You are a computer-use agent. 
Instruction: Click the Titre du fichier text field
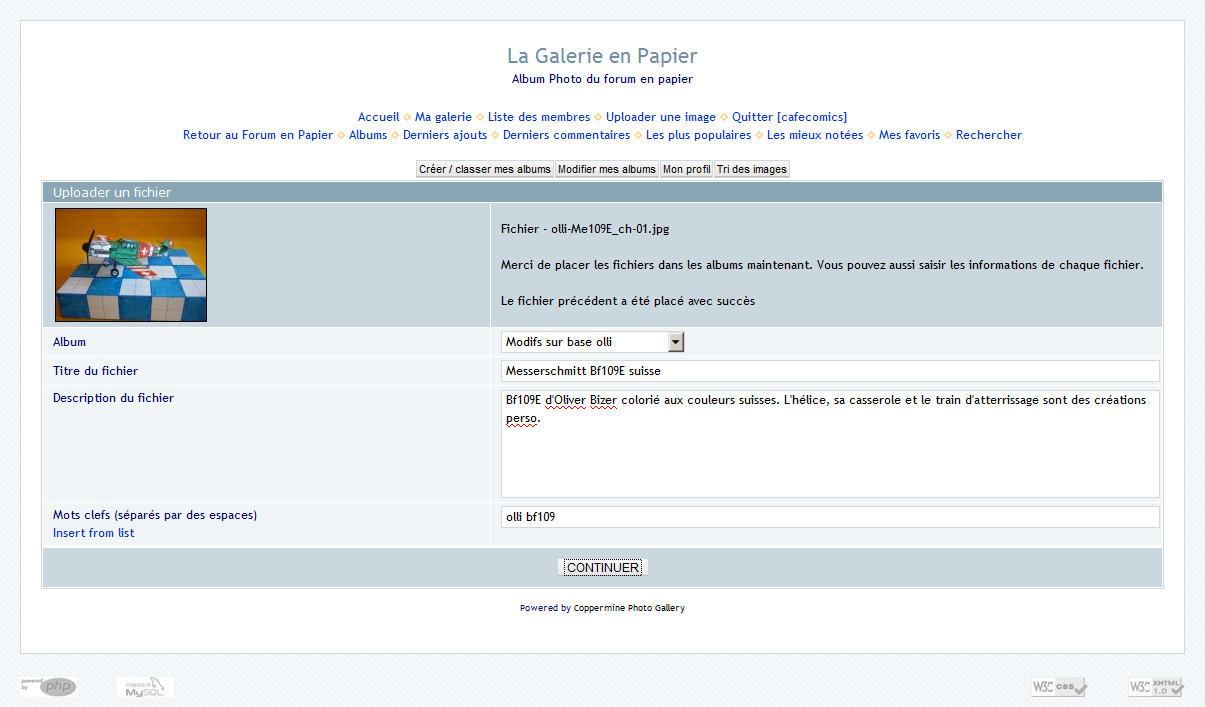point(829,371)
